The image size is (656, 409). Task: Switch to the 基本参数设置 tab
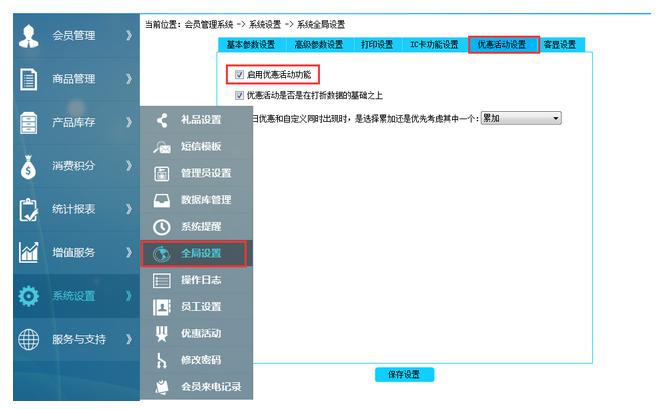click(x=249, y=45)
